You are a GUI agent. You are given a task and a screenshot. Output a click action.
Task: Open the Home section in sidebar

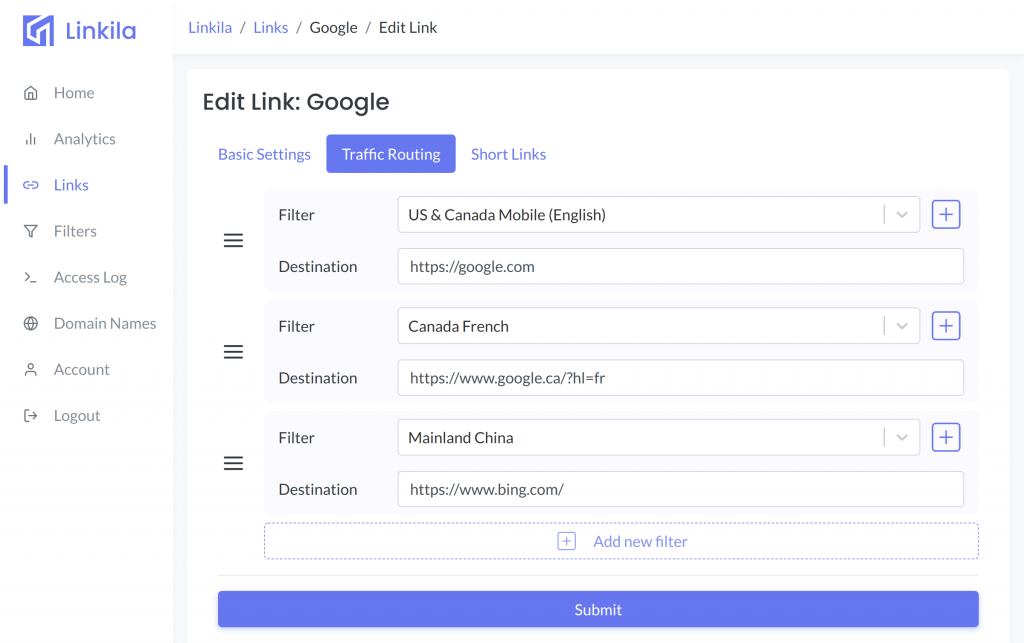[x=73, y=92]
